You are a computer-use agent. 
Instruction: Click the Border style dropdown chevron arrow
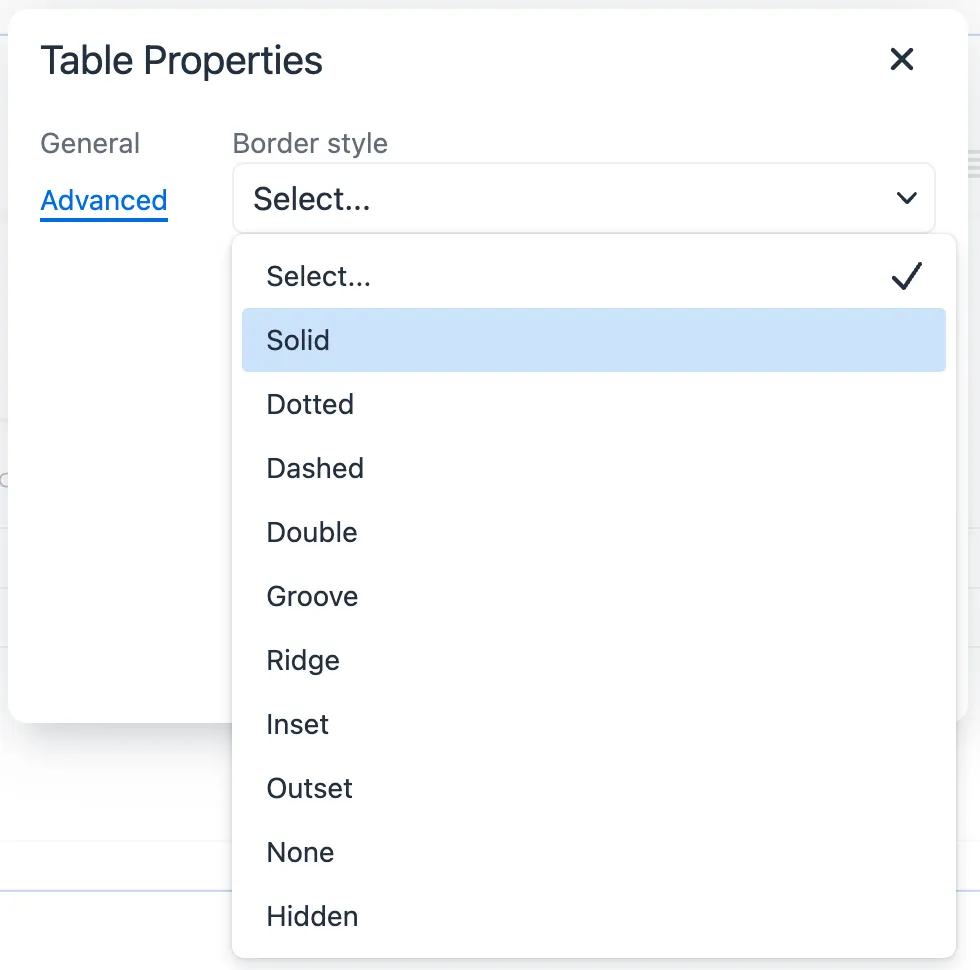[x=907, y=199]
